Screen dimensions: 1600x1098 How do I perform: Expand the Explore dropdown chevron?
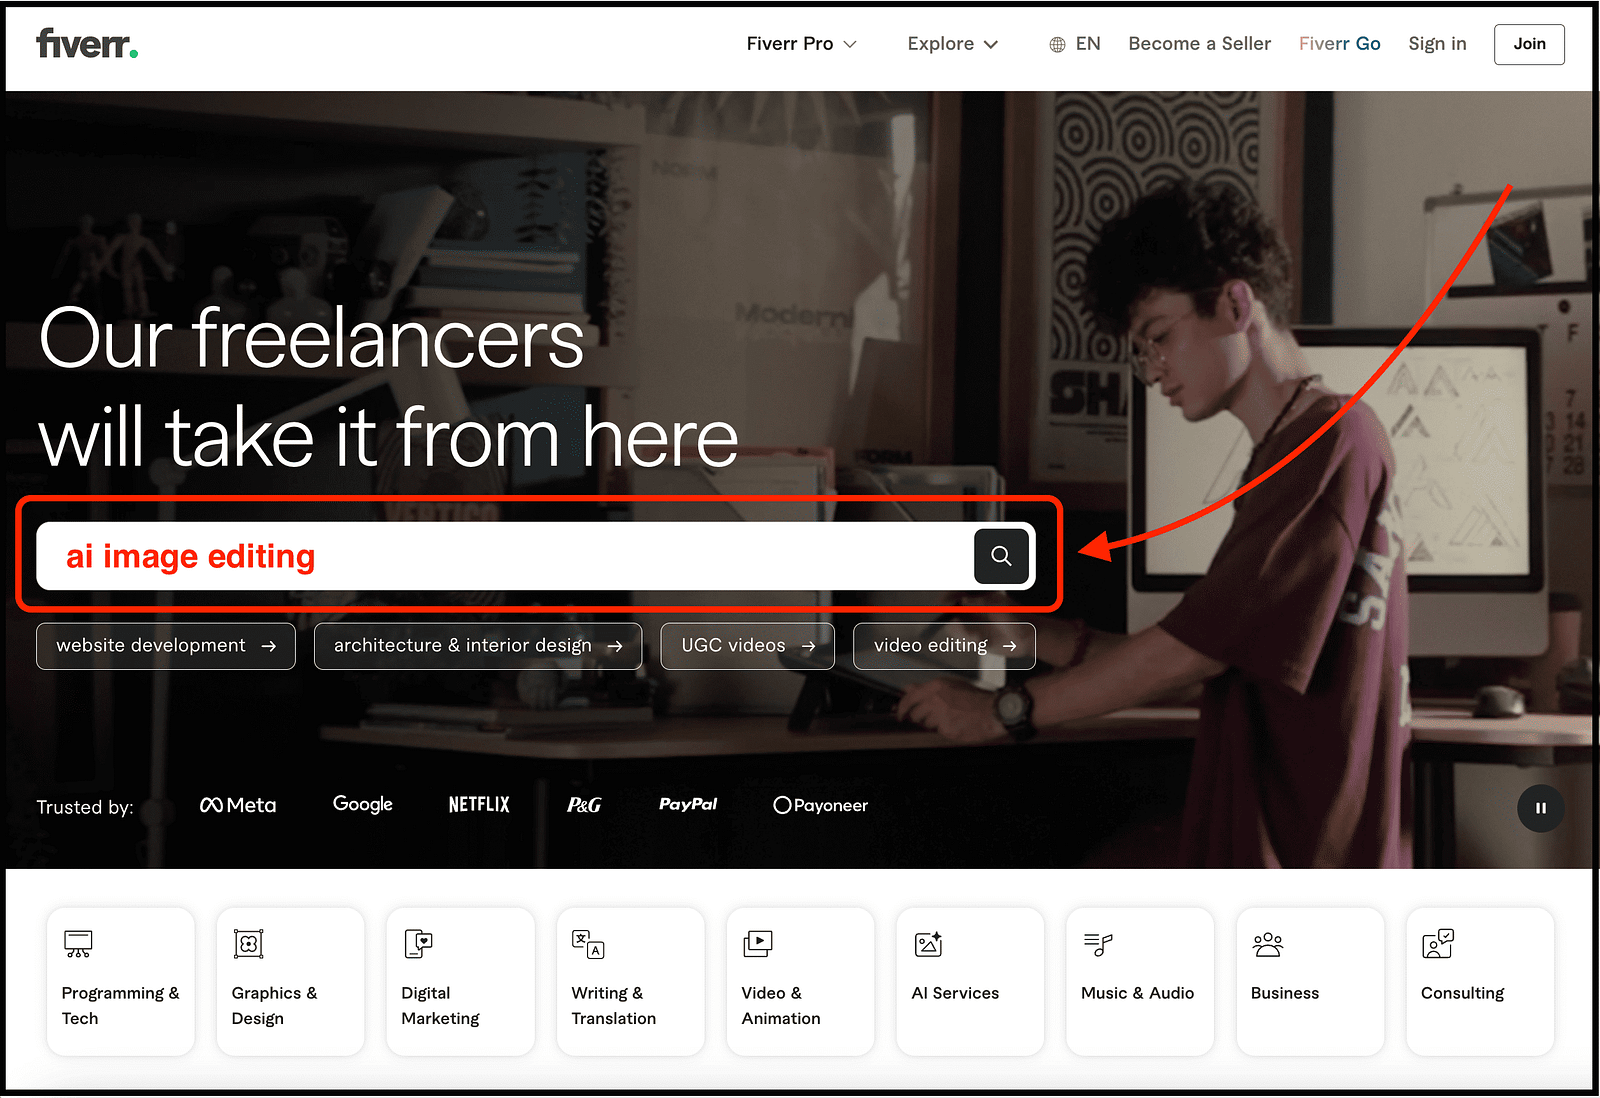point(991,44)
